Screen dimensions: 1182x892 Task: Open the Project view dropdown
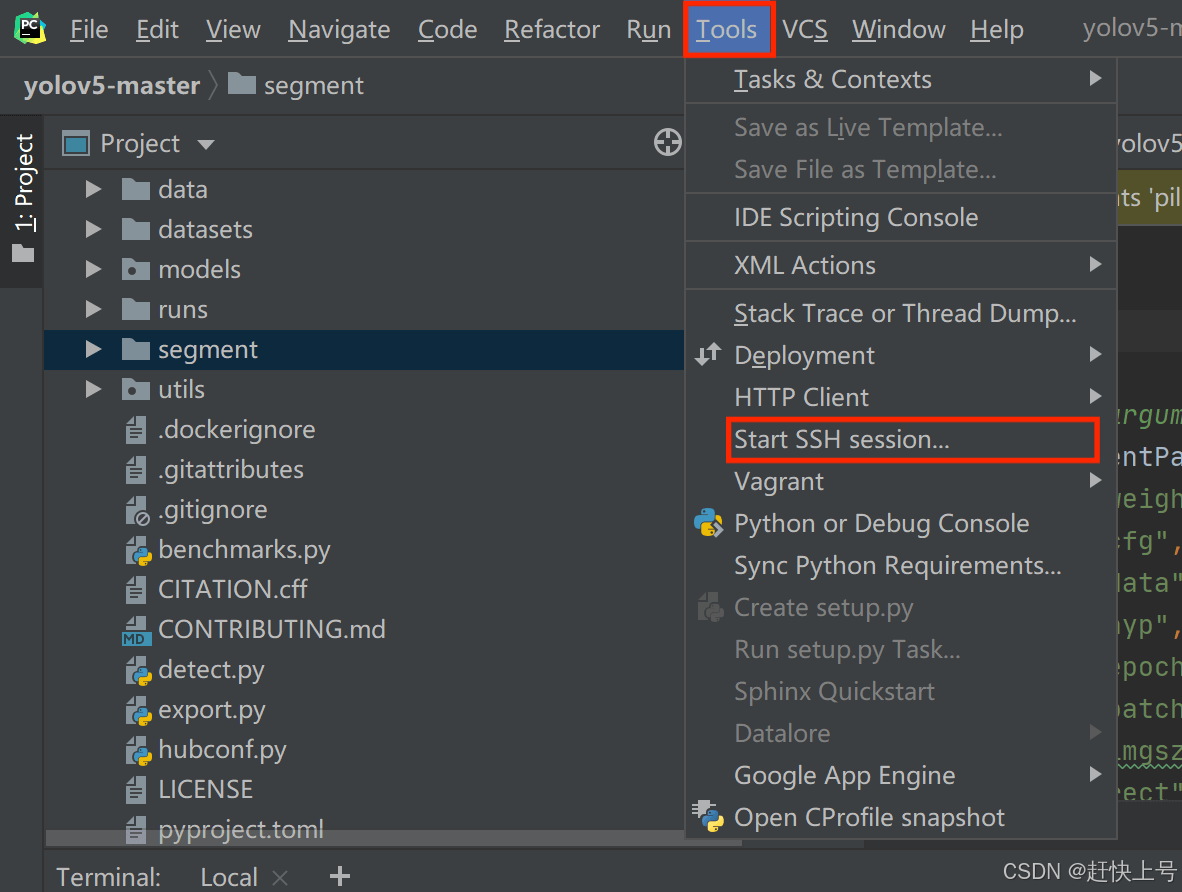click(206, 144)
